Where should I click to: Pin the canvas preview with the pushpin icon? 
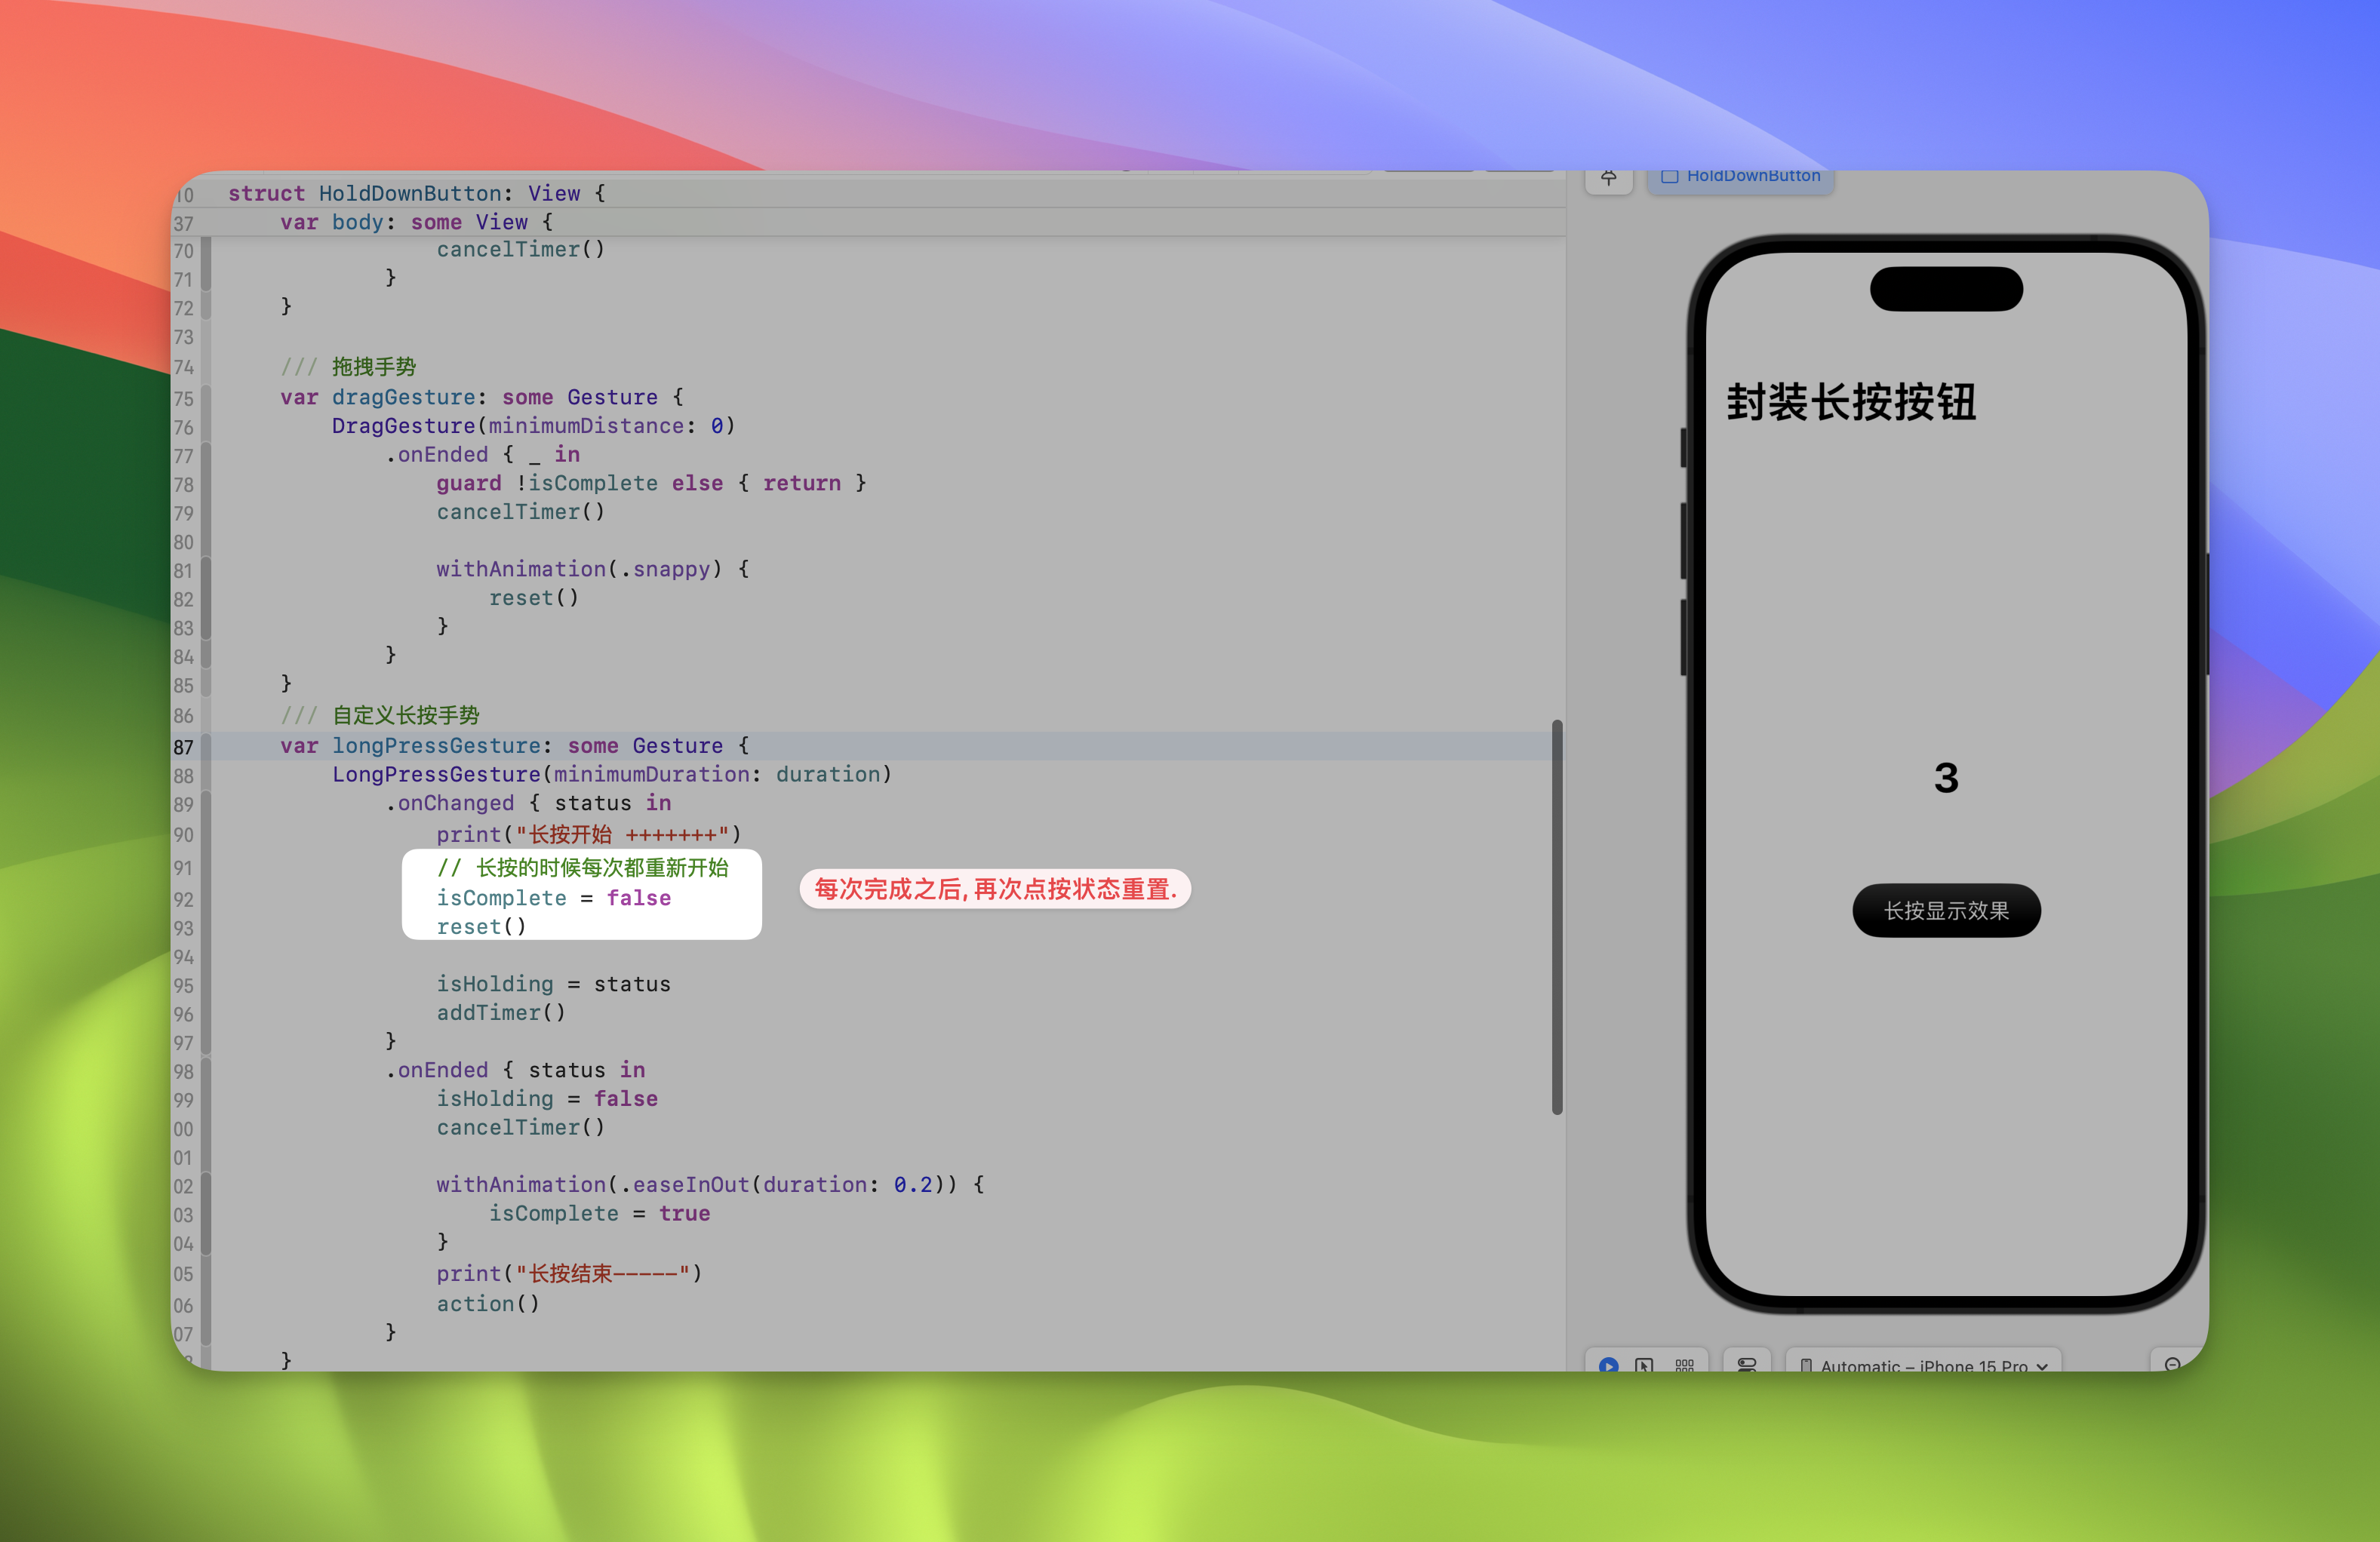[x=1608, y=178]
